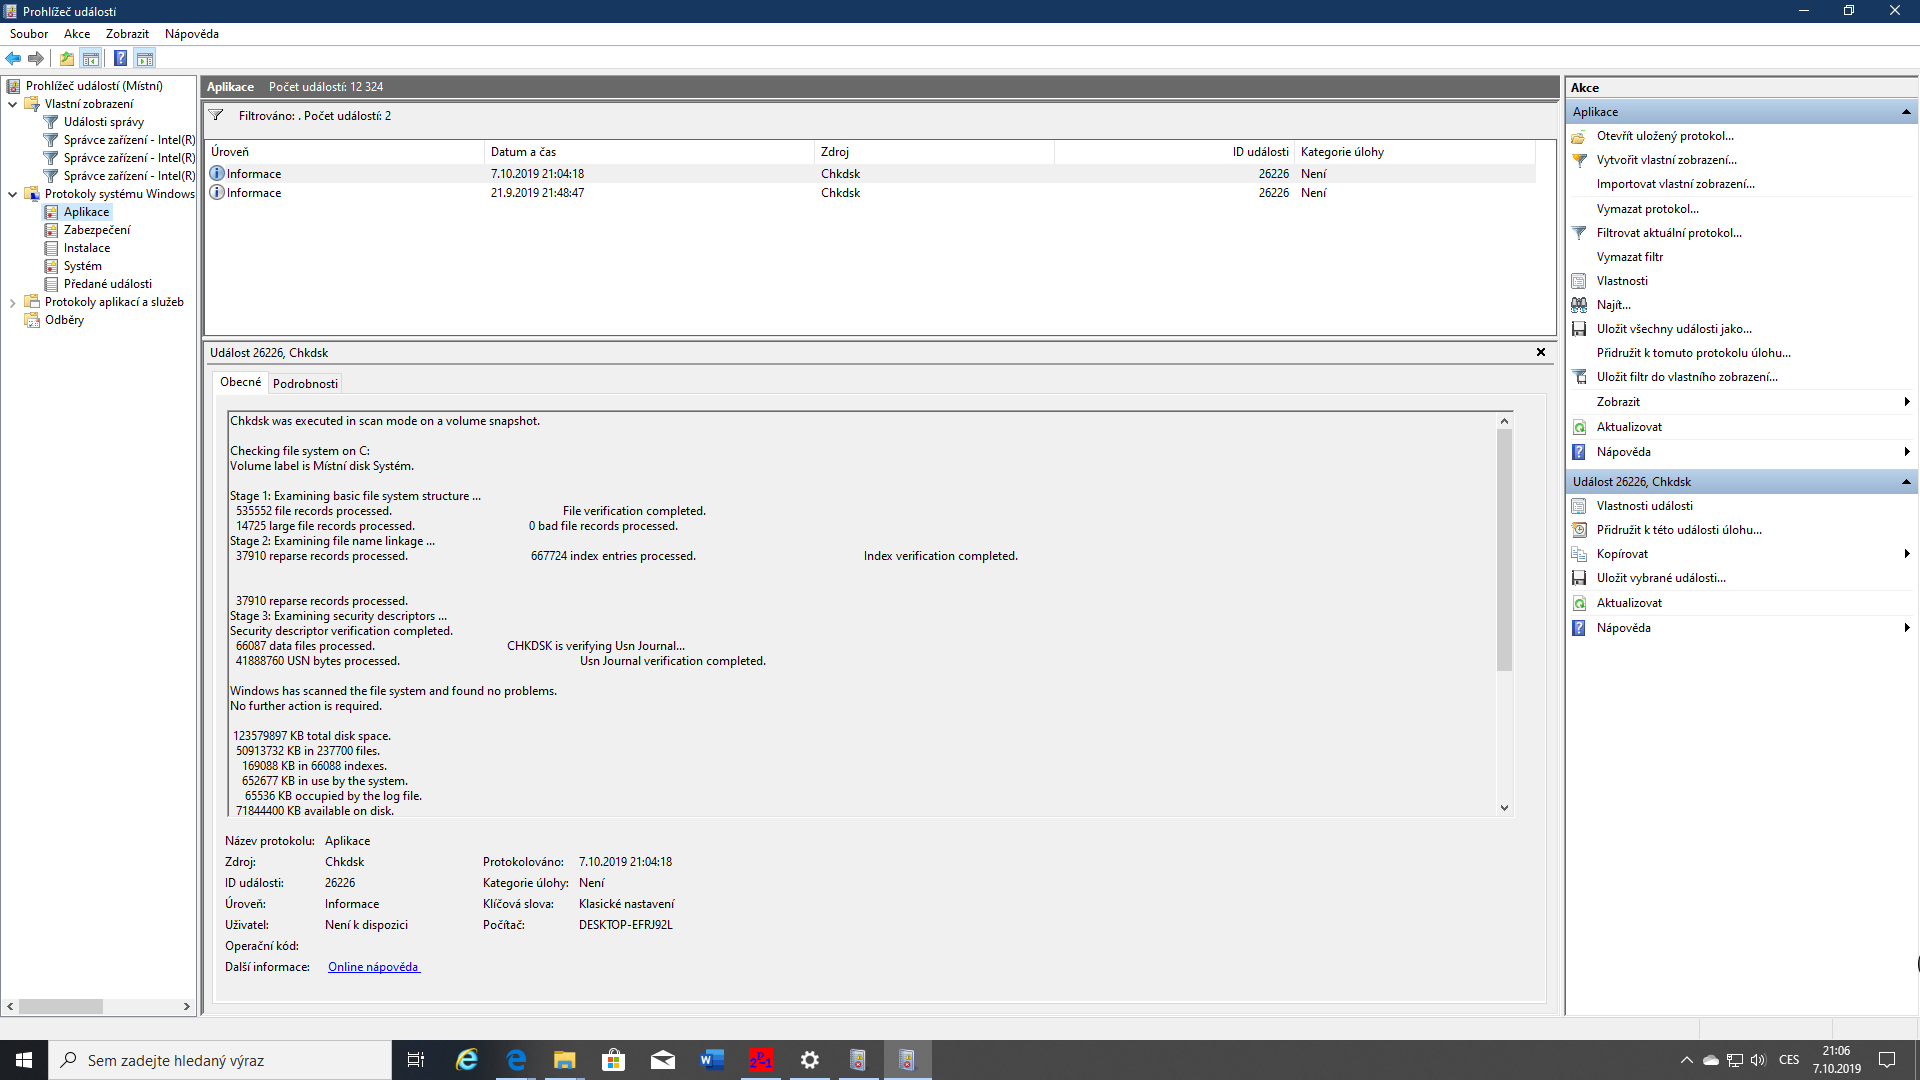Collapse the Protokoly systému Windows node

[x=12, y=194]
